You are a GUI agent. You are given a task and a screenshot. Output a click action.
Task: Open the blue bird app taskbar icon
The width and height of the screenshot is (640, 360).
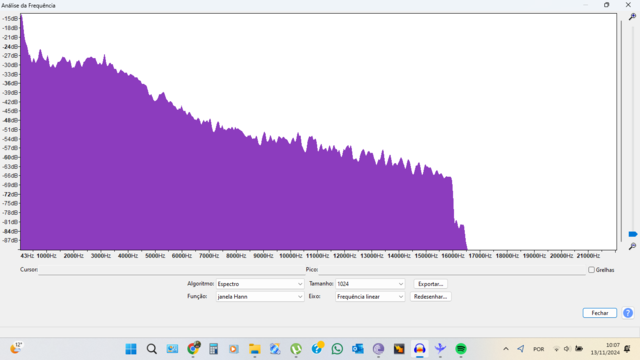(x=440, y=349)
